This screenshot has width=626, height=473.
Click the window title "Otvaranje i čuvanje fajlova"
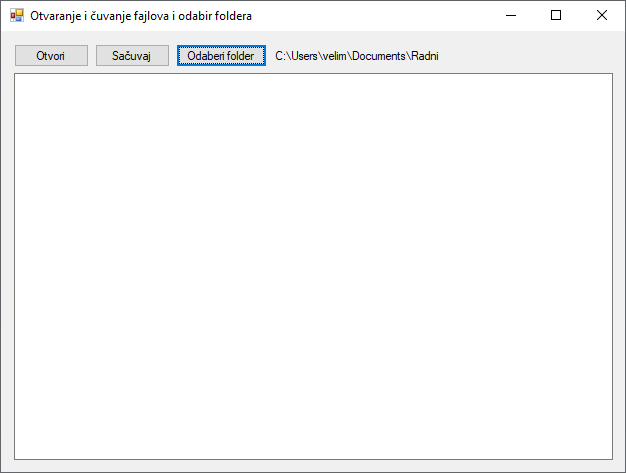pyautogui.click(x=141, y=16)
